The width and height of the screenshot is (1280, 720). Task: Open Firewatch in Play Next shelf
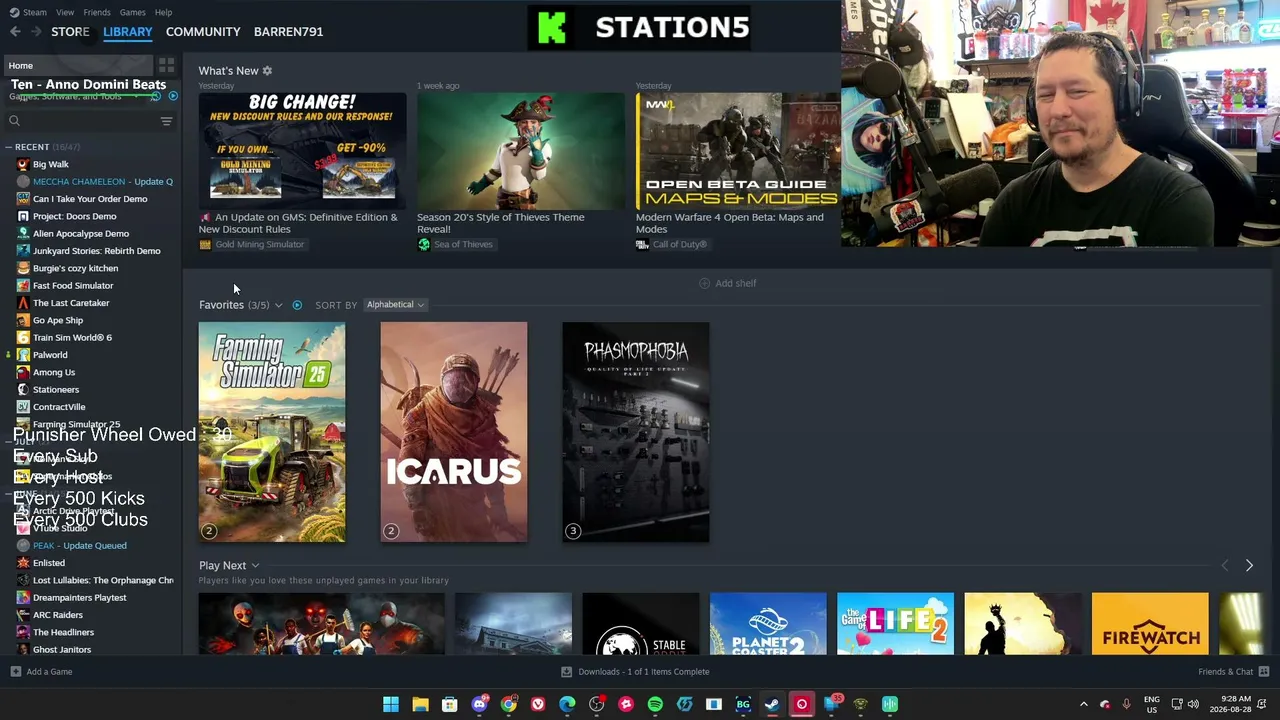(x=1150, y=624)
